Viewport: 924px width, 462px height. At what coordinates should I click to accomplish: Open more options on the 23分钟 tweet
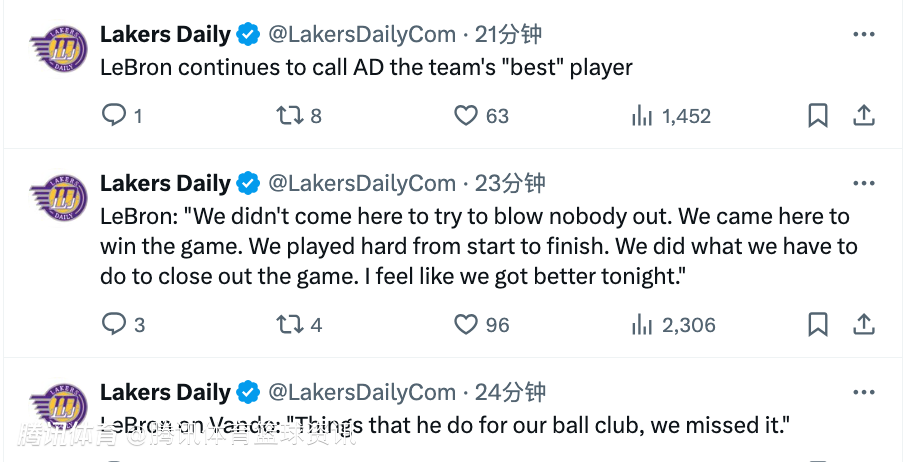[x=863, y=183]
